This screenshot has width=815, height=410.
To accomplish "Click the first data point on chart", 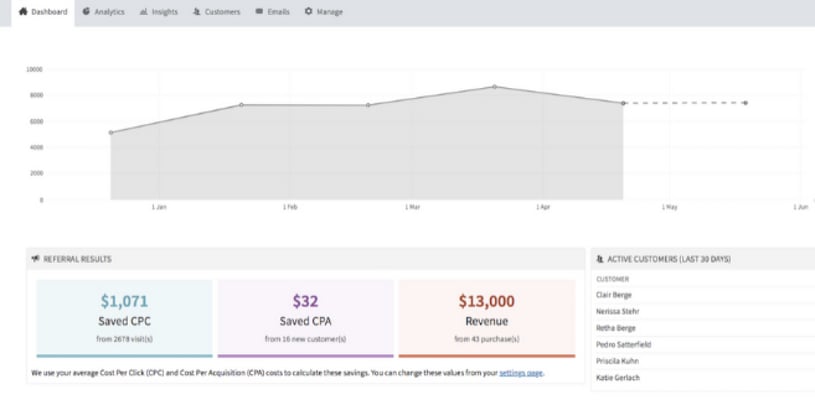I will click(111, 132).
